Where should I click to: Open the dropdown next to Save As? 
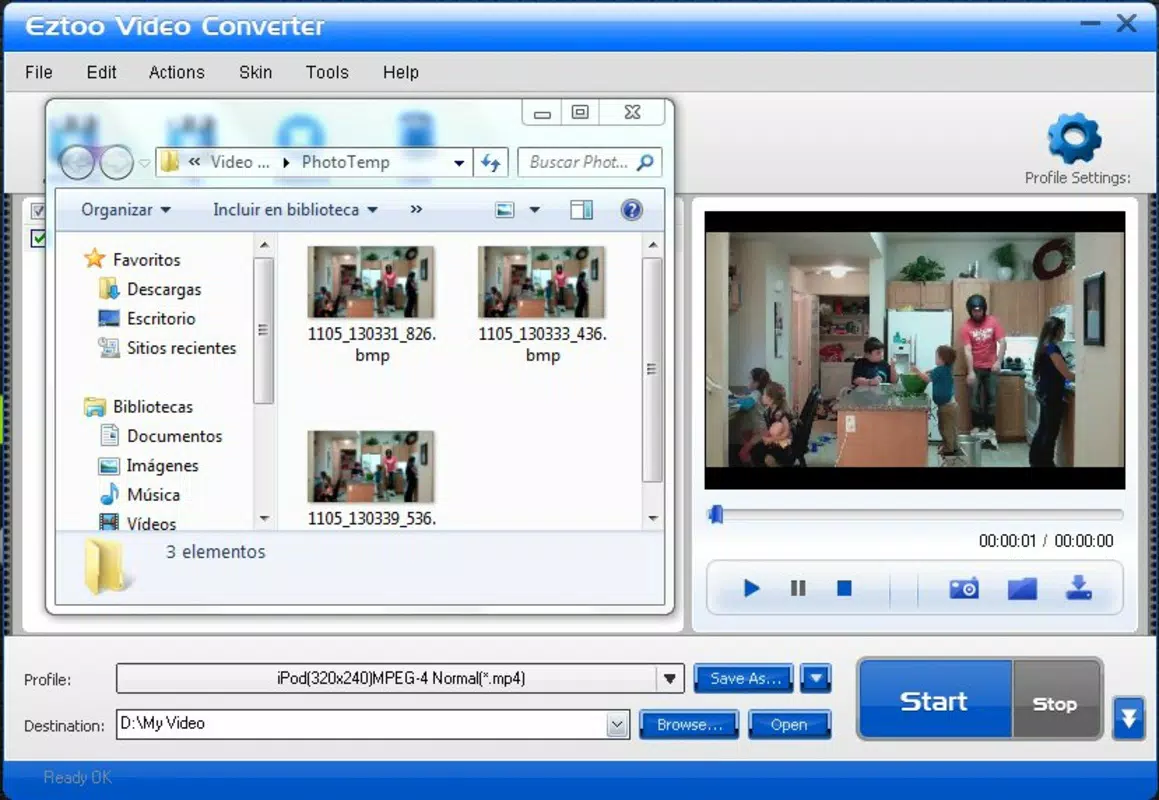pos(815,678)
